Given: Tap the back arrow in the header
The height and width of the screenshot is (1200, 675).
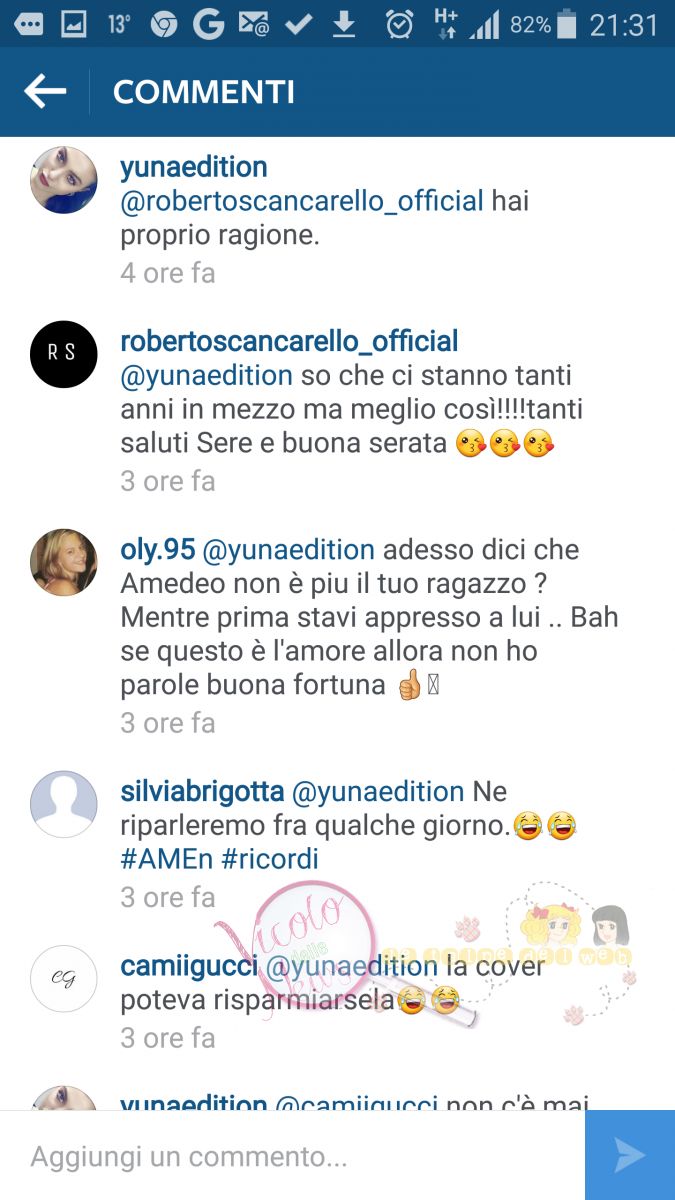Looking at the screenshot, I should click(x=45, y=92).
